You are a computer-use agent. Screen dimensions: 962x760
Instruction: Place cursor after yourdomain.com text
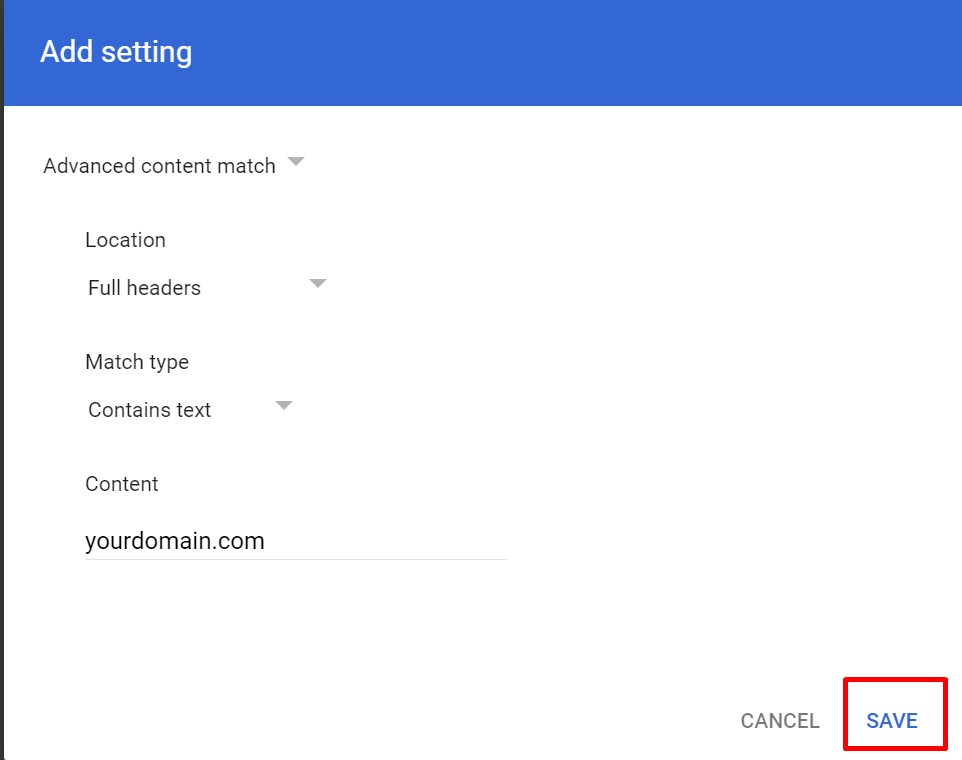tap(267, 542)
